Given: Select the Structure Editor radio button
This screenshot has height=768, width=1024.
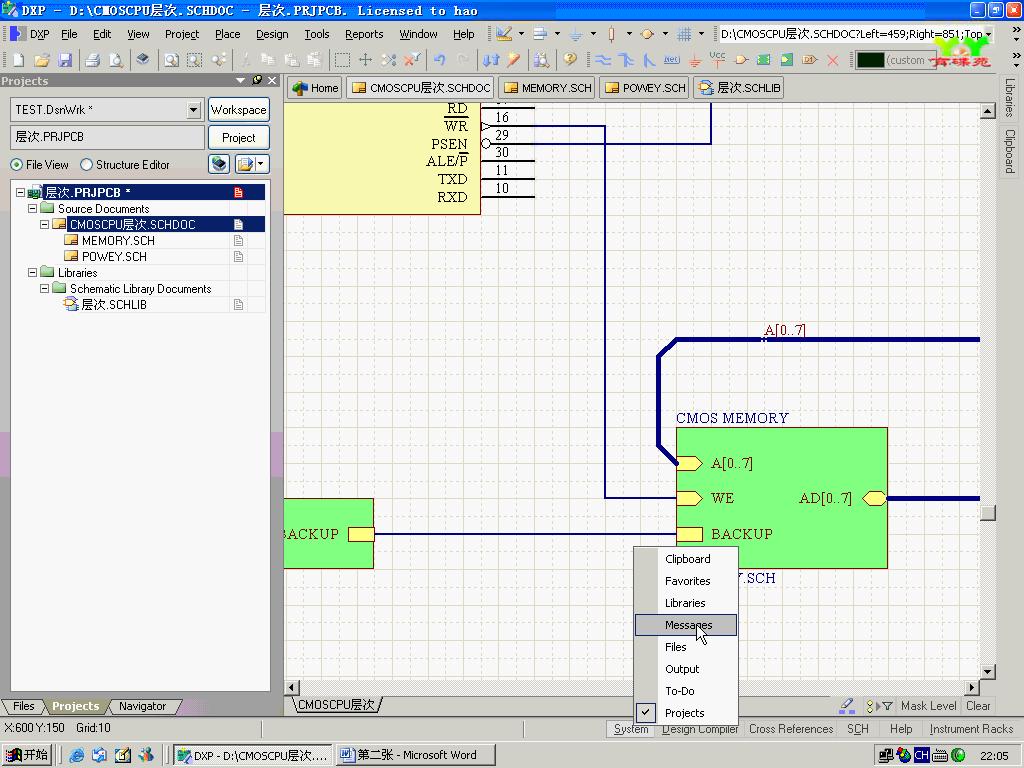Looking at the screenshot, I should tap(86, 165).
